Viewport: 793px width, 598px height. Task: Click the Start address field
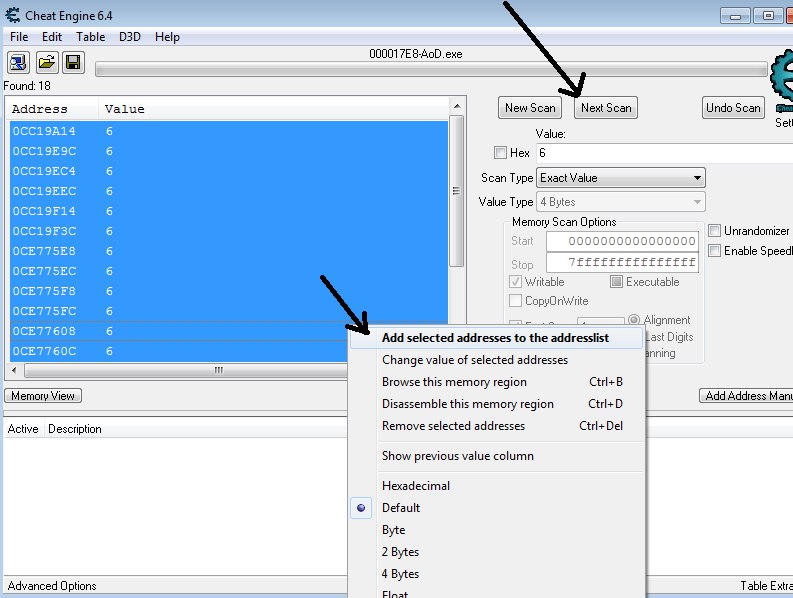coord(623,241)
